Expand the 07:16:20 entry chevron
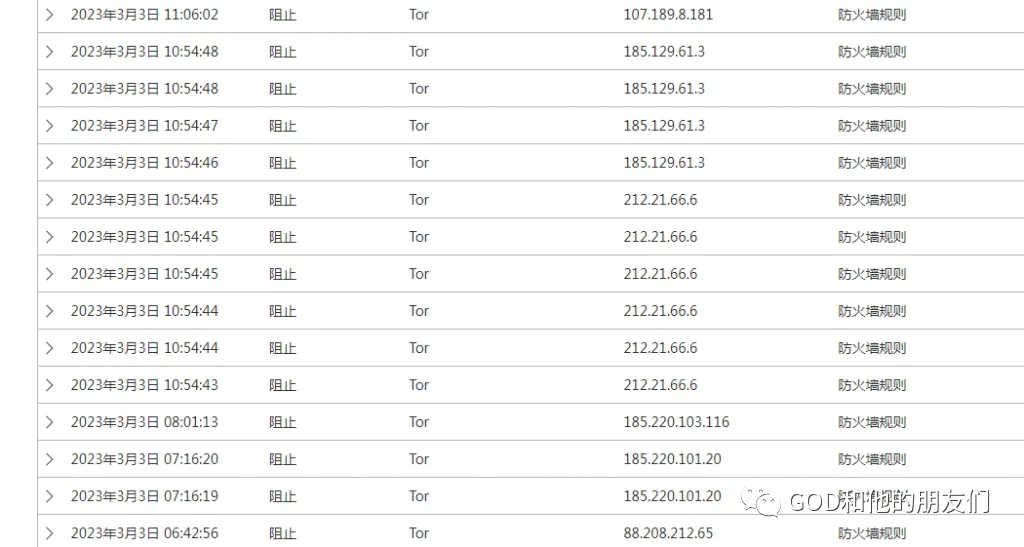The height and width of the screenshot is (547, 1024). click(49, 459)
